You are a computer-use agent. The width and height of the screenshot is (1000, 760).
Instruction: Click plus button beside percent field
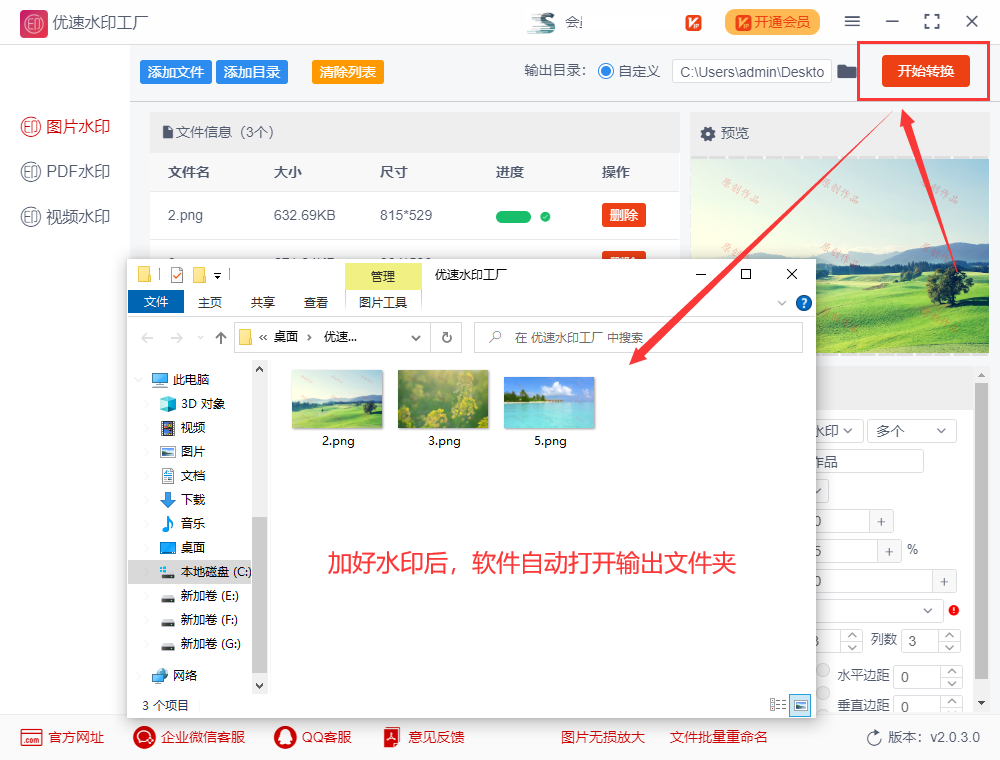point(889,552)
